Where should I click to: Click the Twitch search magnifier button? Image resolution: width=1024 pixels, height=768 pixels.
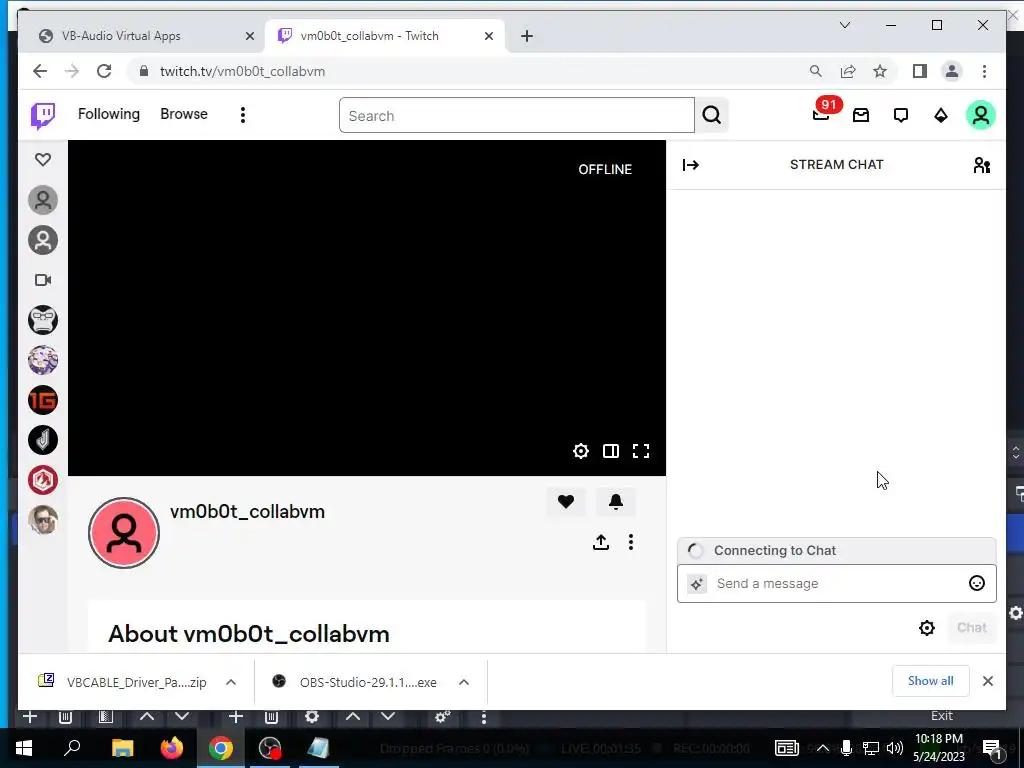pyautogui.click(x=712, y=115)
